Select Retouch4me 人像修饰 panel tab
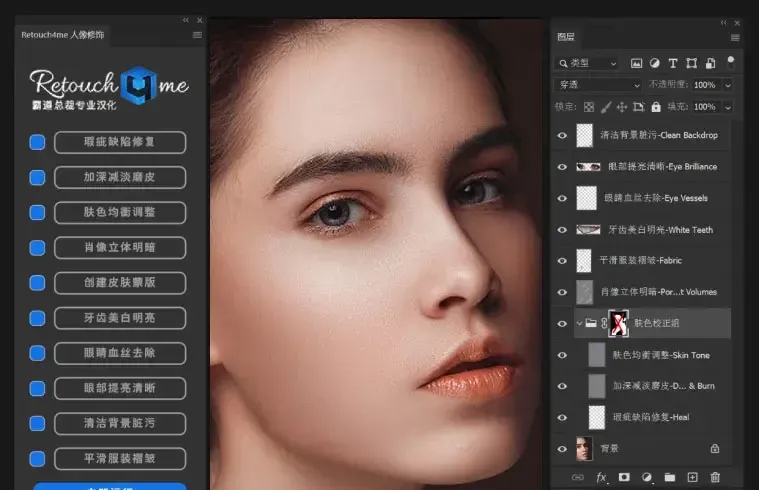The image size is (759, 490). [x=62, y=35]
